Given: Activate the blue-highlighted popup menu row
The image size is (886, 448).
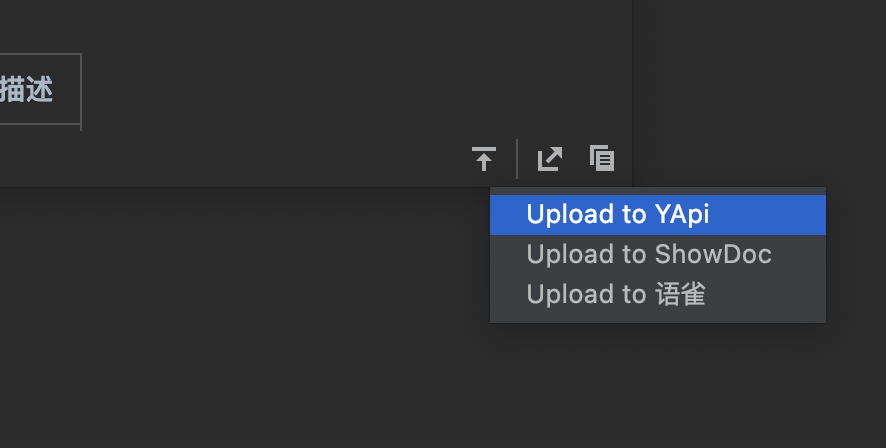Looking at the screenshot, I should [658, 215].
